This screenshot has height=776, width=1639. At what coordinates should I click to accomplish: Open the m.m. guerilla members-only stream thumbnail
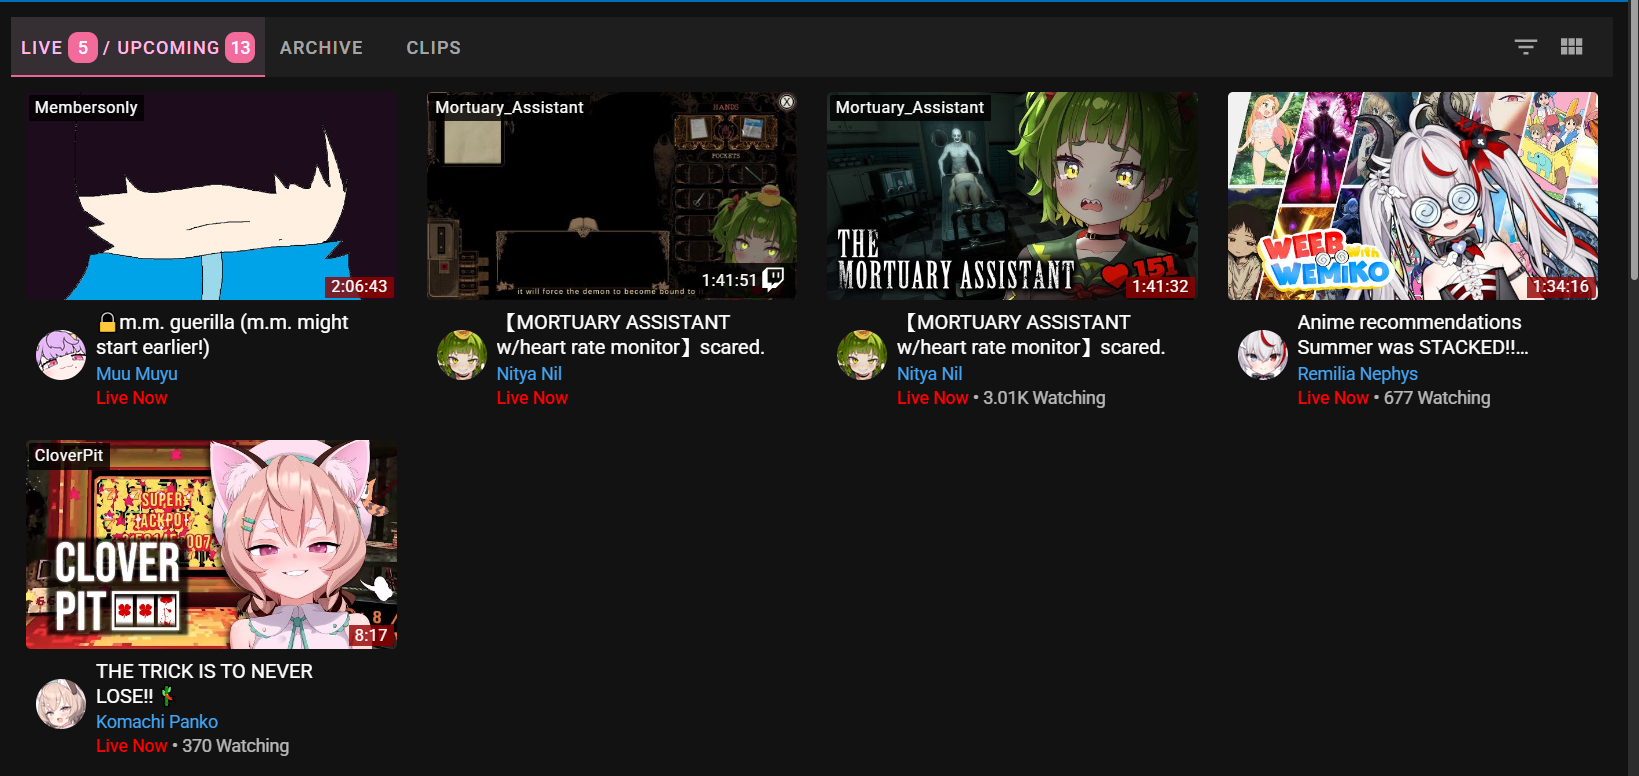point(211,196)
